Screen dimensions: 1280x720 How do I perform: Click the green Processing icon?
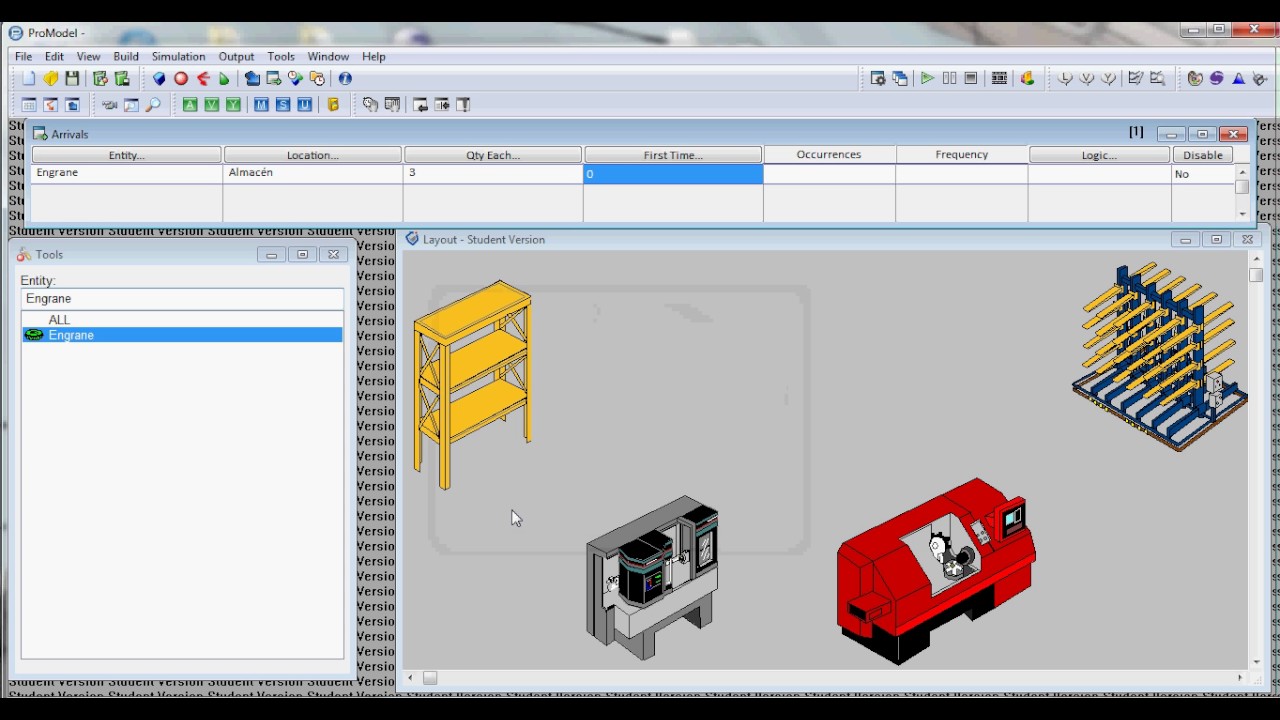[224, 78]
